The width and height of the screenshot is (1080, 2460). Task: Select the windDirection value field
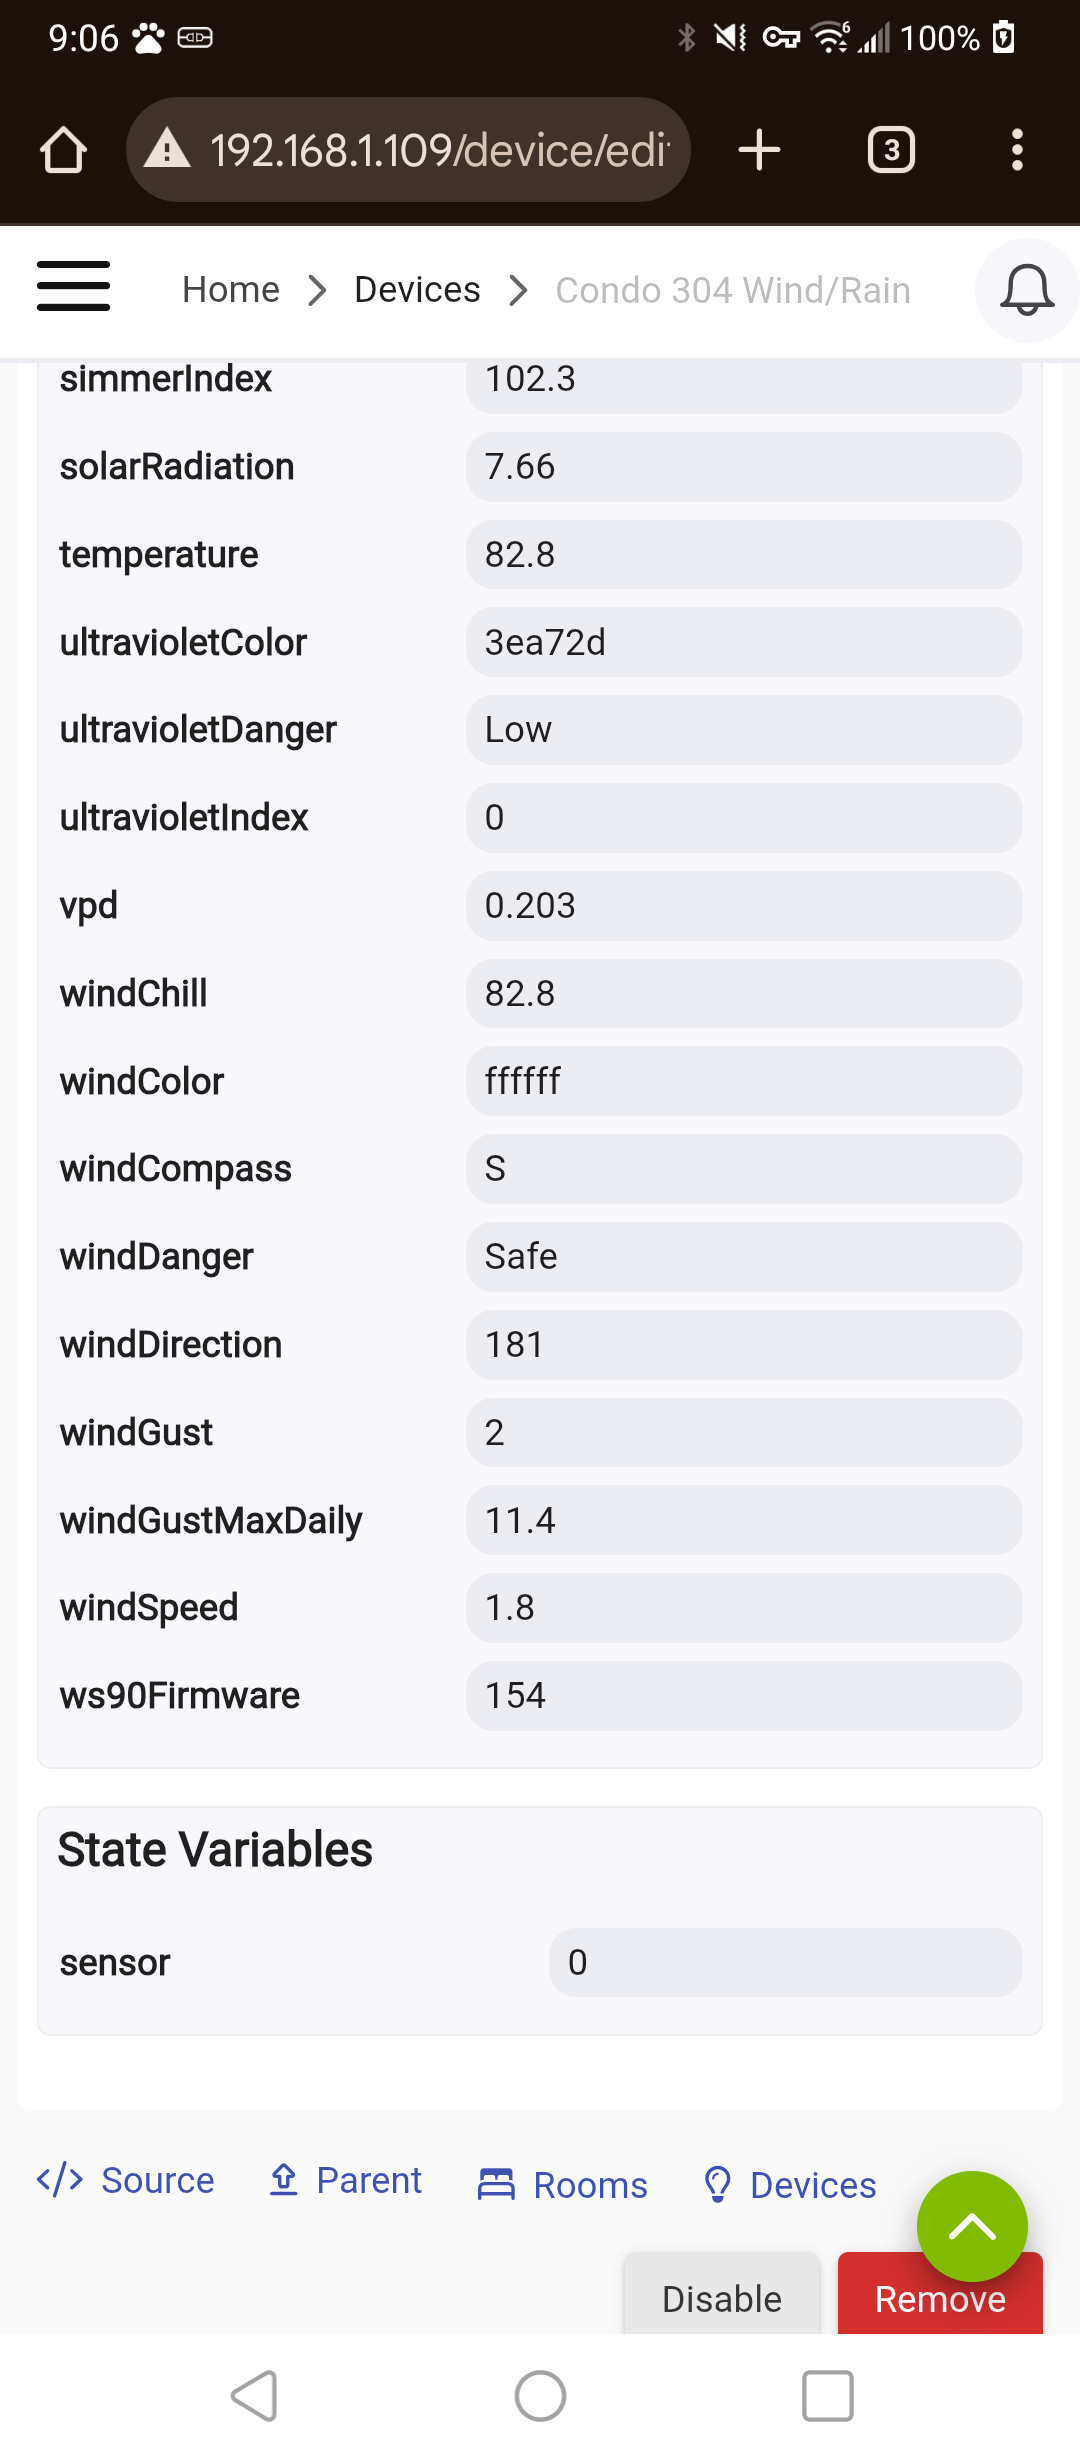744,1344
